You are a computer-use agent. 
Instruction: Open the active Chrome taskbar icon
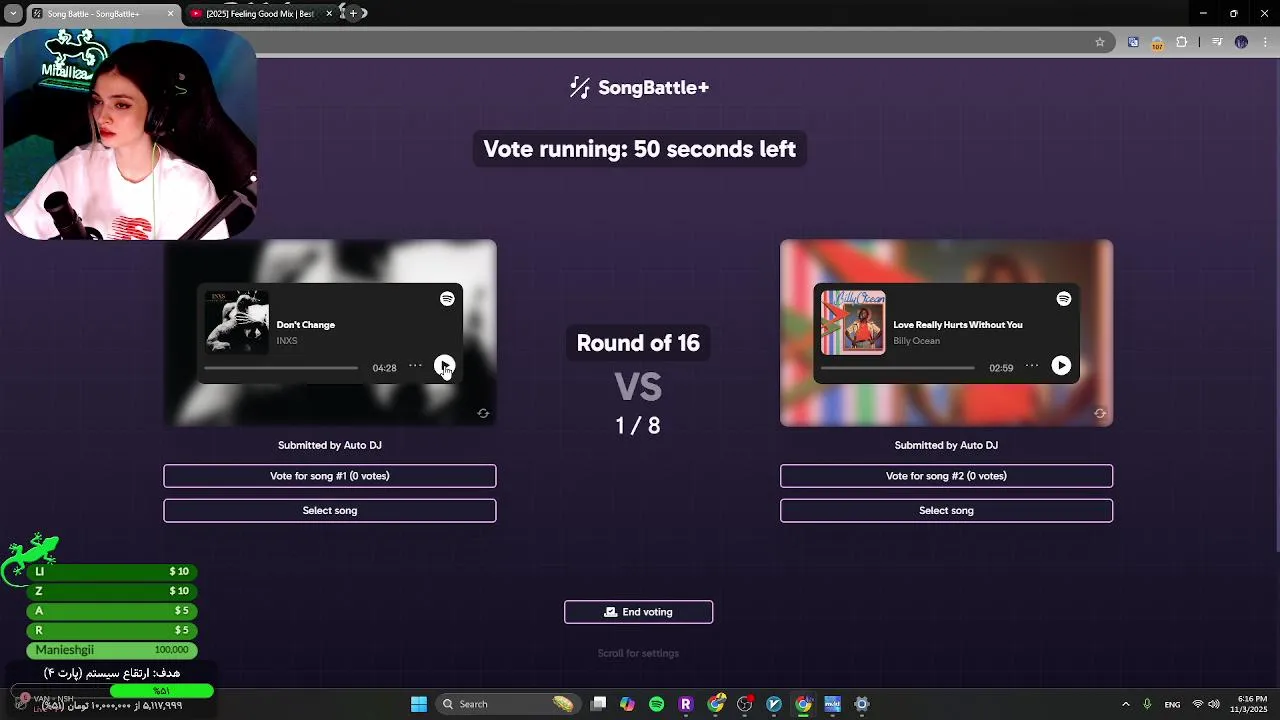pos(803,704)
